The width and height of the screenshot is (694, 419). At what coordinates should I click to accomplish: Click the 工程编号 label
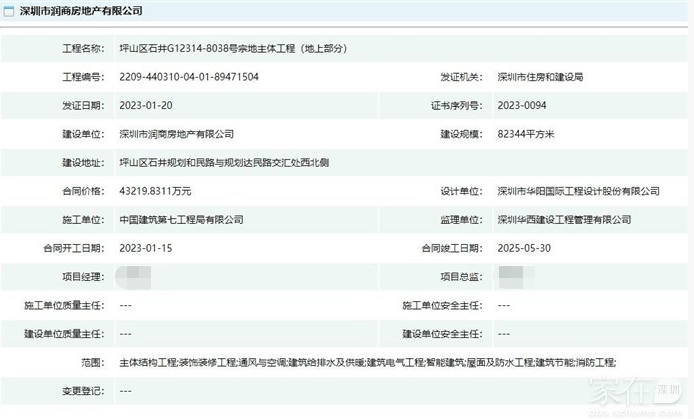click(x=83, y=77)
